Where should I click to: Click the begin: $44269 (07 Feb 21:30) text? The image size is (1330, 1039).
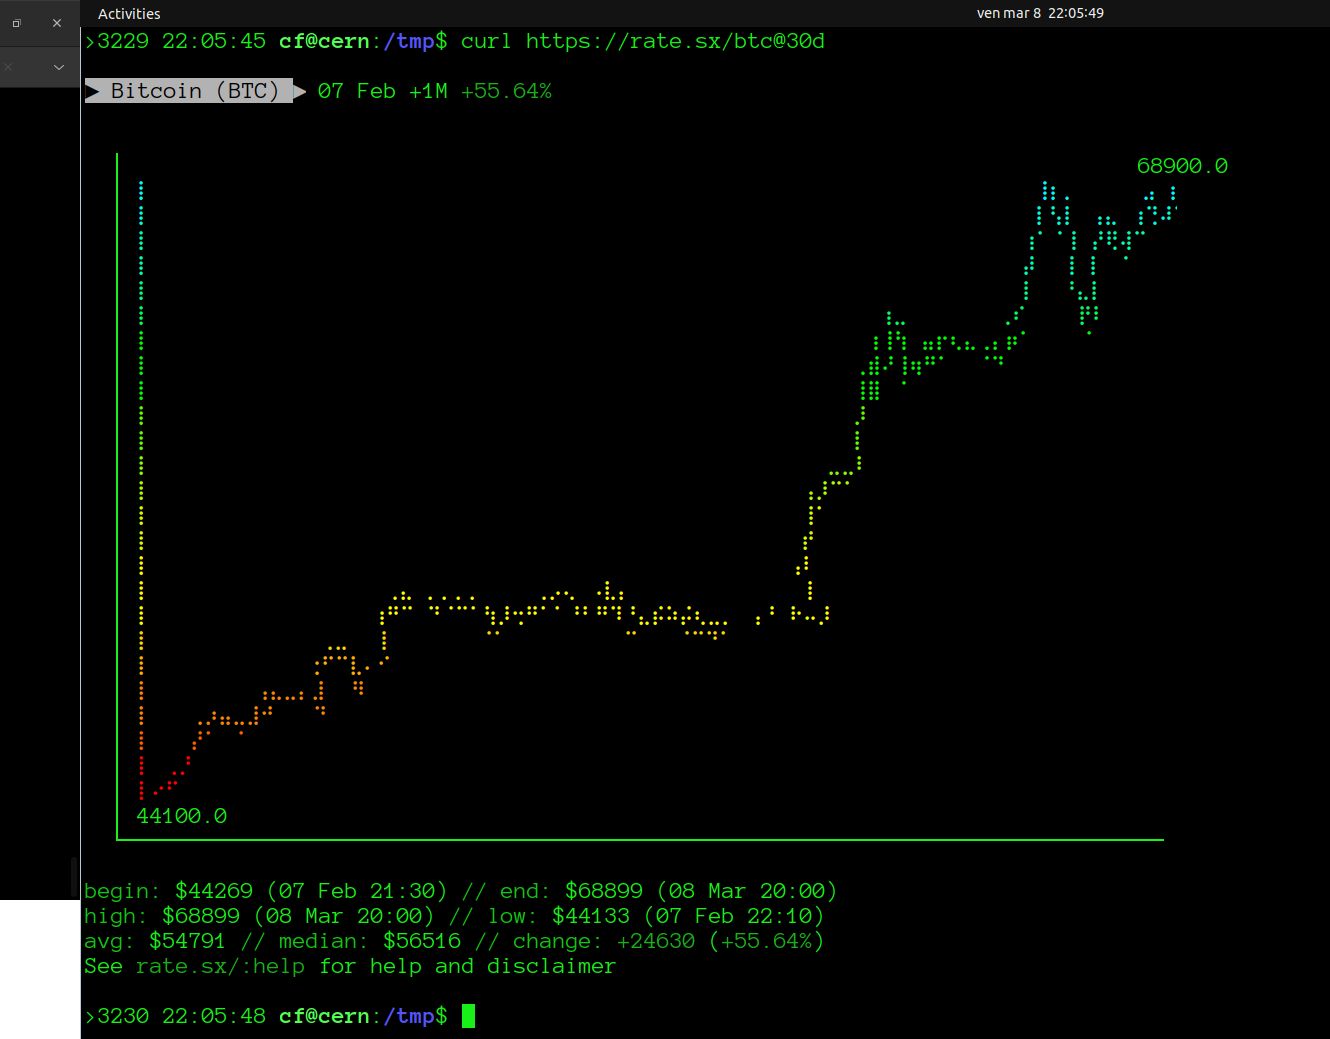click(266, 891)
